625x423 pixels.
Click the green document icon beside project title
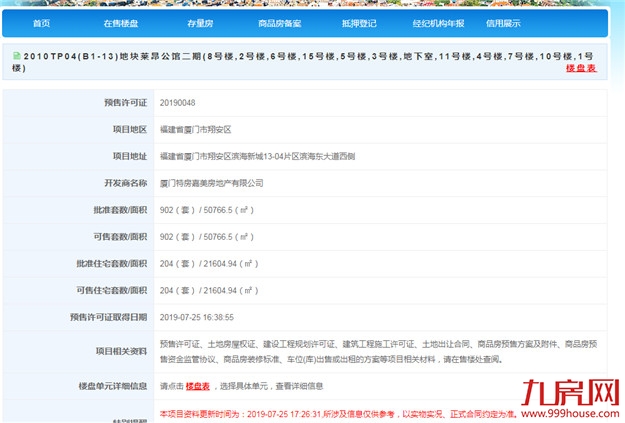click(x=16, y=56)
